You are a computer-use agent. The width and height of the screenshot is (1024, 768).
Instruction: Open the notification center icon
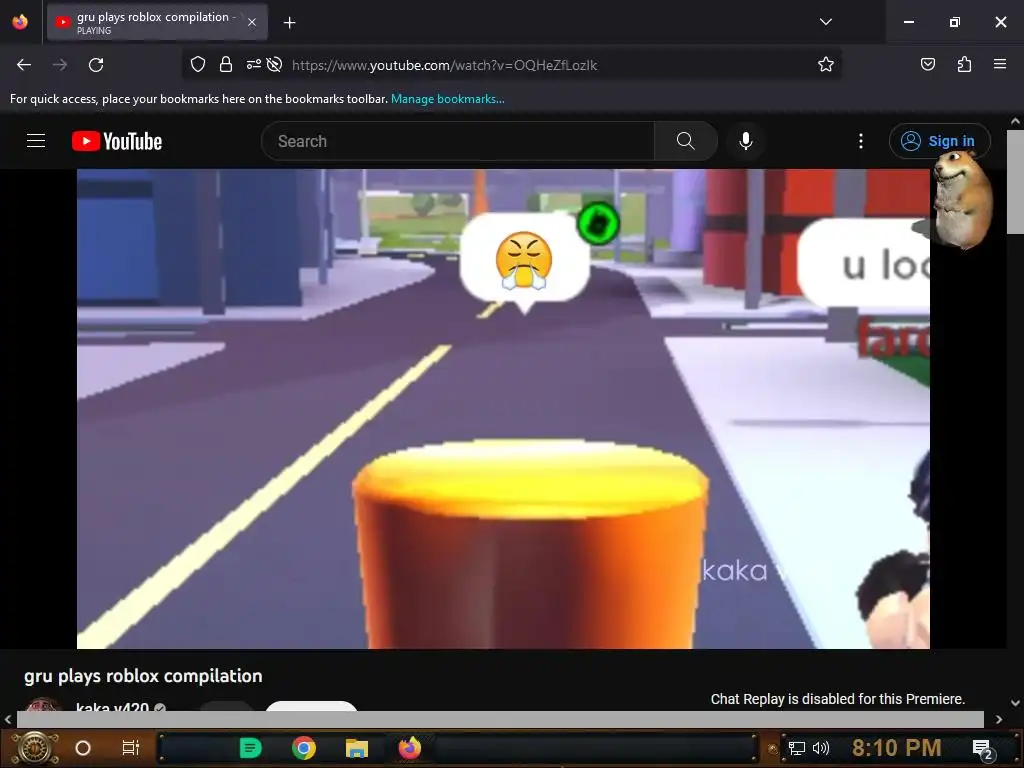point(982,750)
